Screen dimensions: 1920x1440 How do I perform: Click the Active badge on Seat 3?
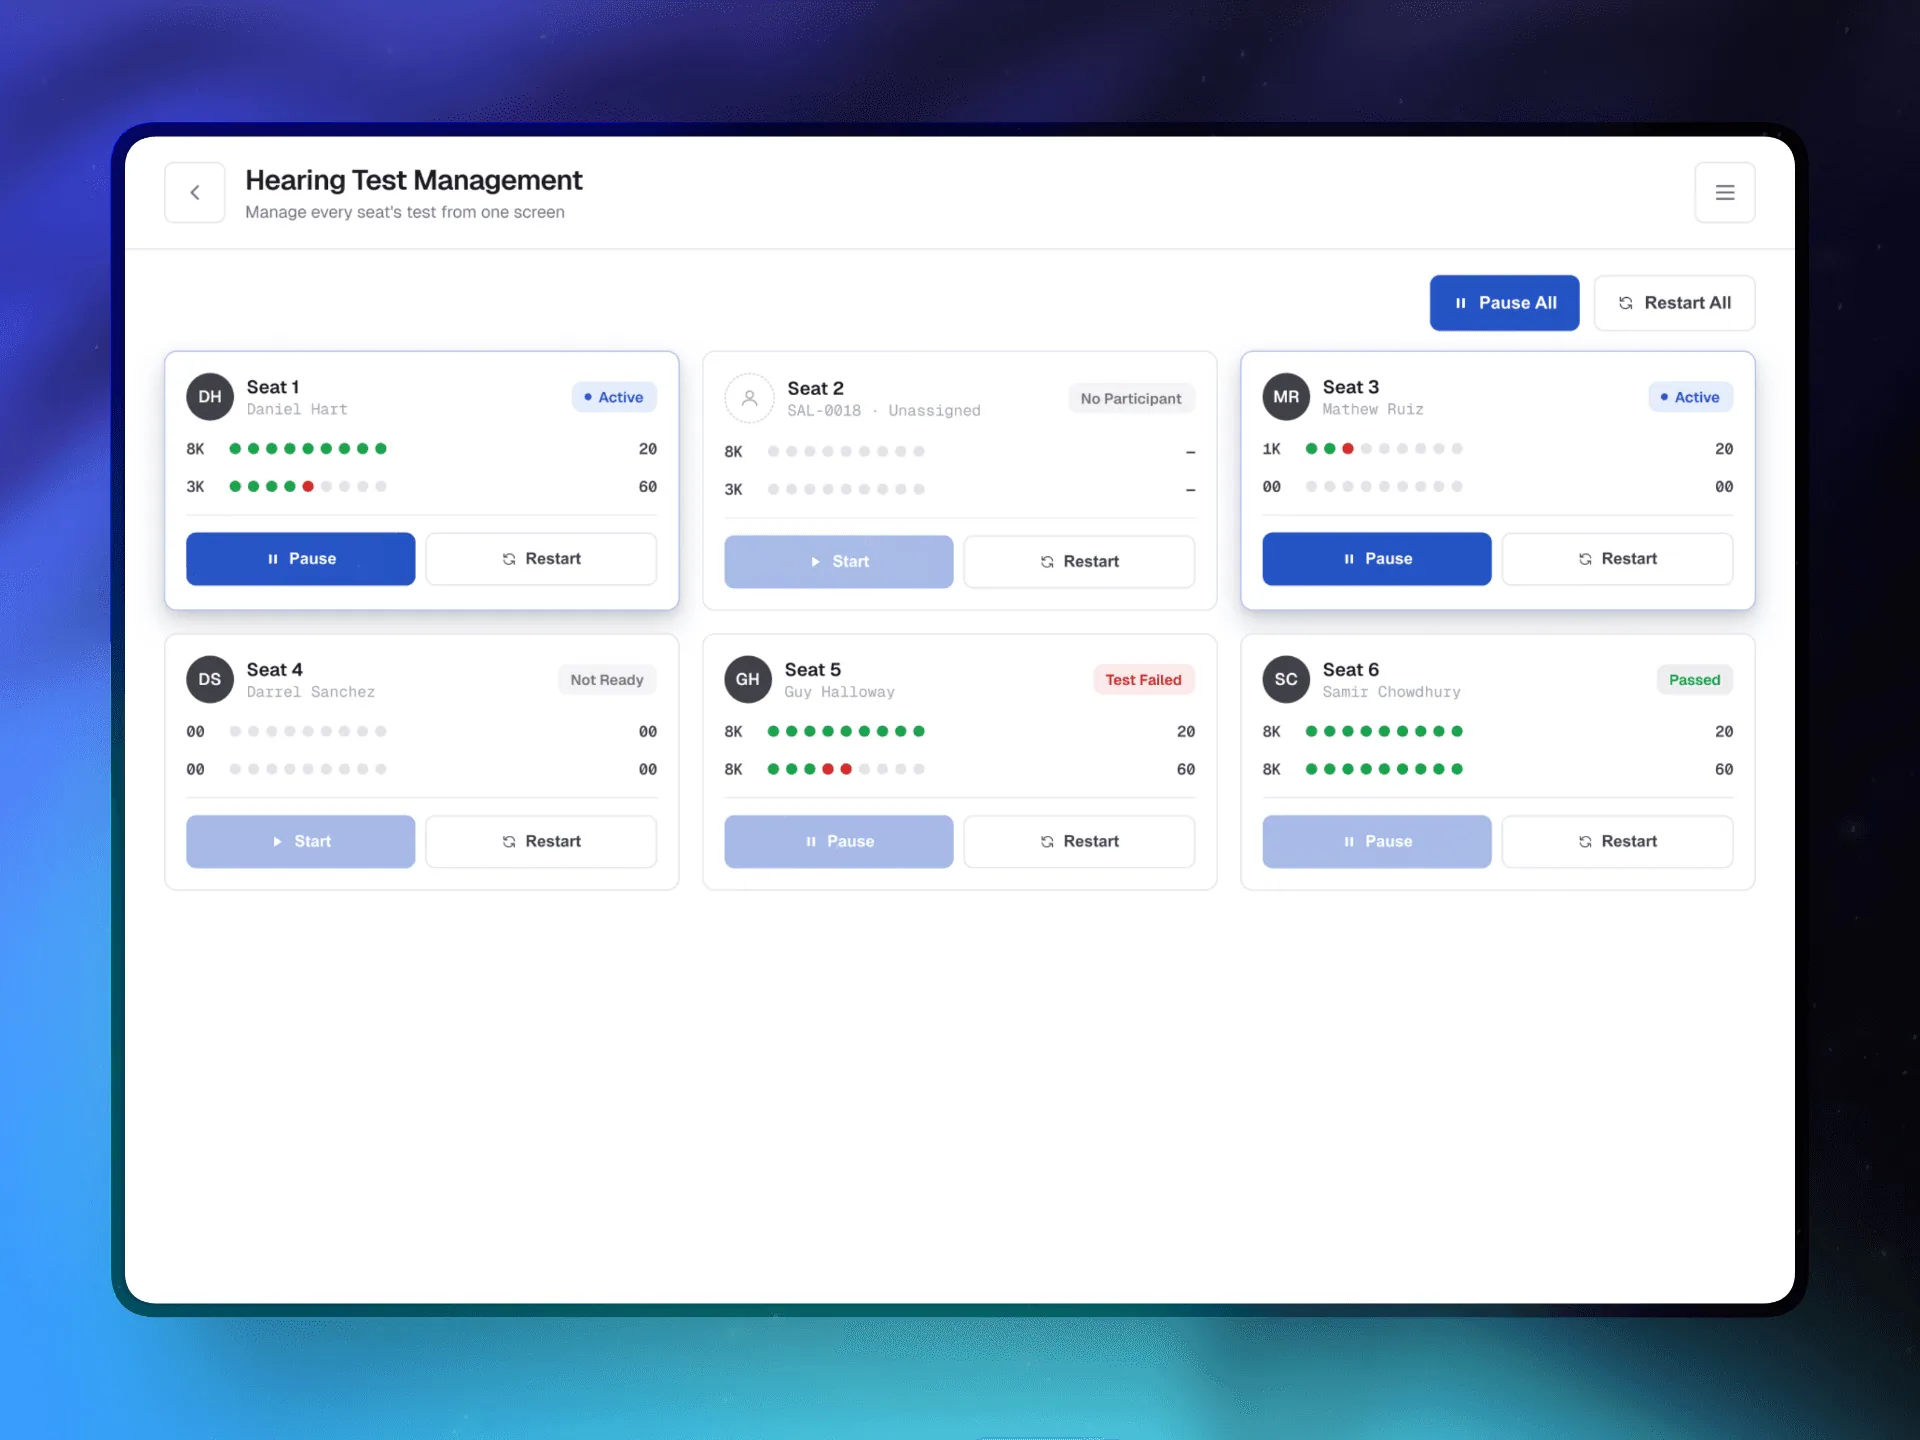click(1690, 397)
